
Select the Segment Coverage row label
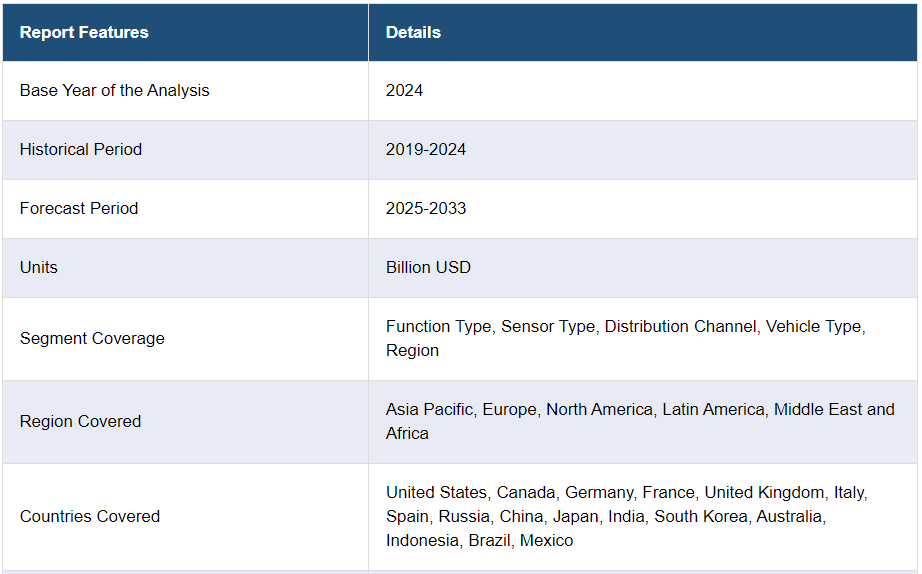tap(92, 338)
